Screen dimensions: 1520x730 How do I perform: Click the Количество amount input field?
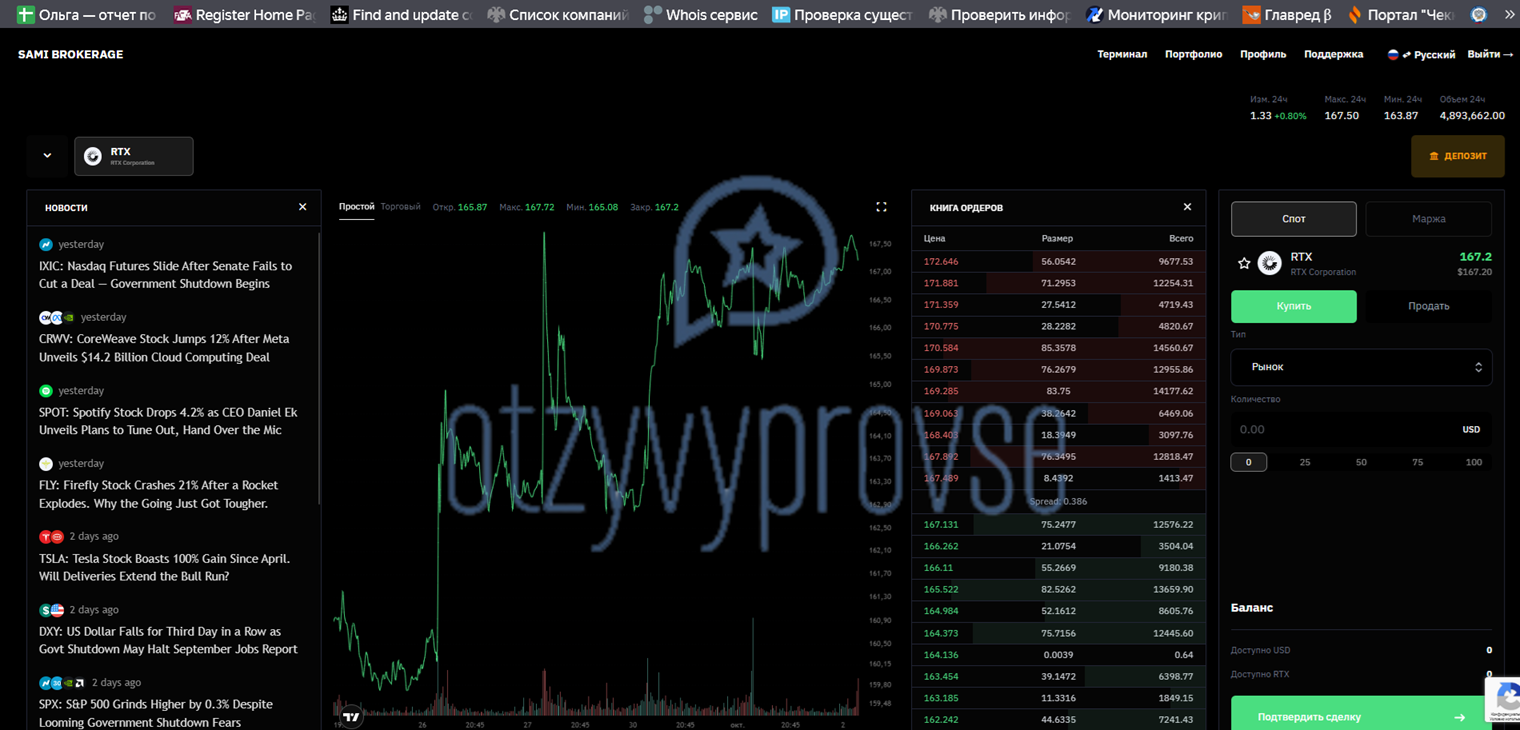[1361, 429]
